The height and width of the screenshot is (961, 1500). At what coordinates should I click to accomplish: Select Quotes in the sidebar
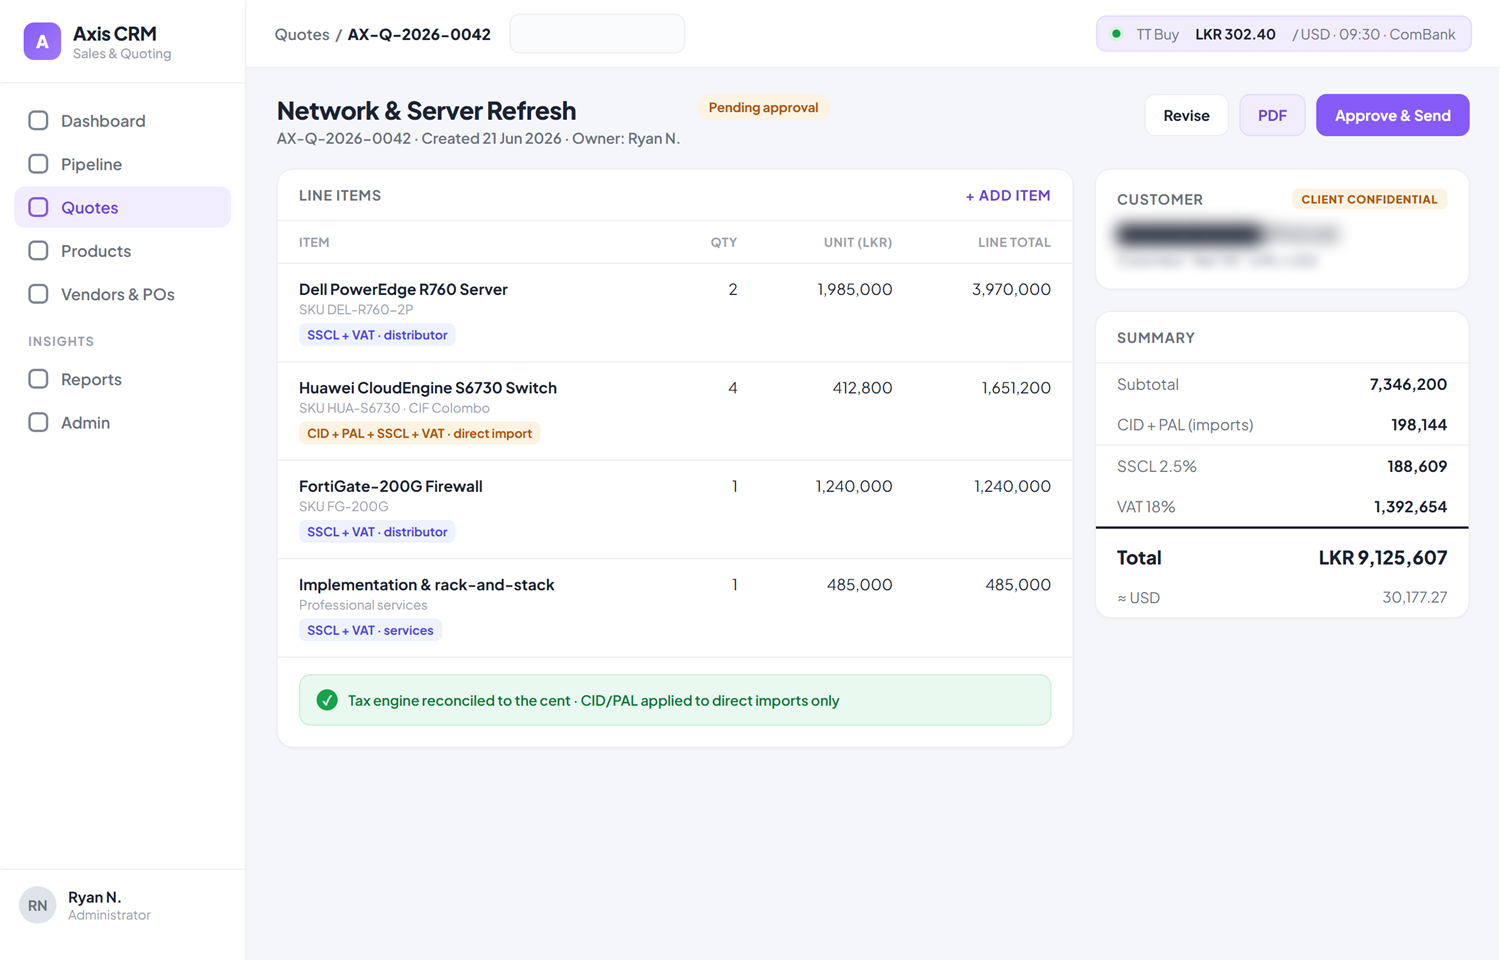pyautogui.click(x=123, y=207)
